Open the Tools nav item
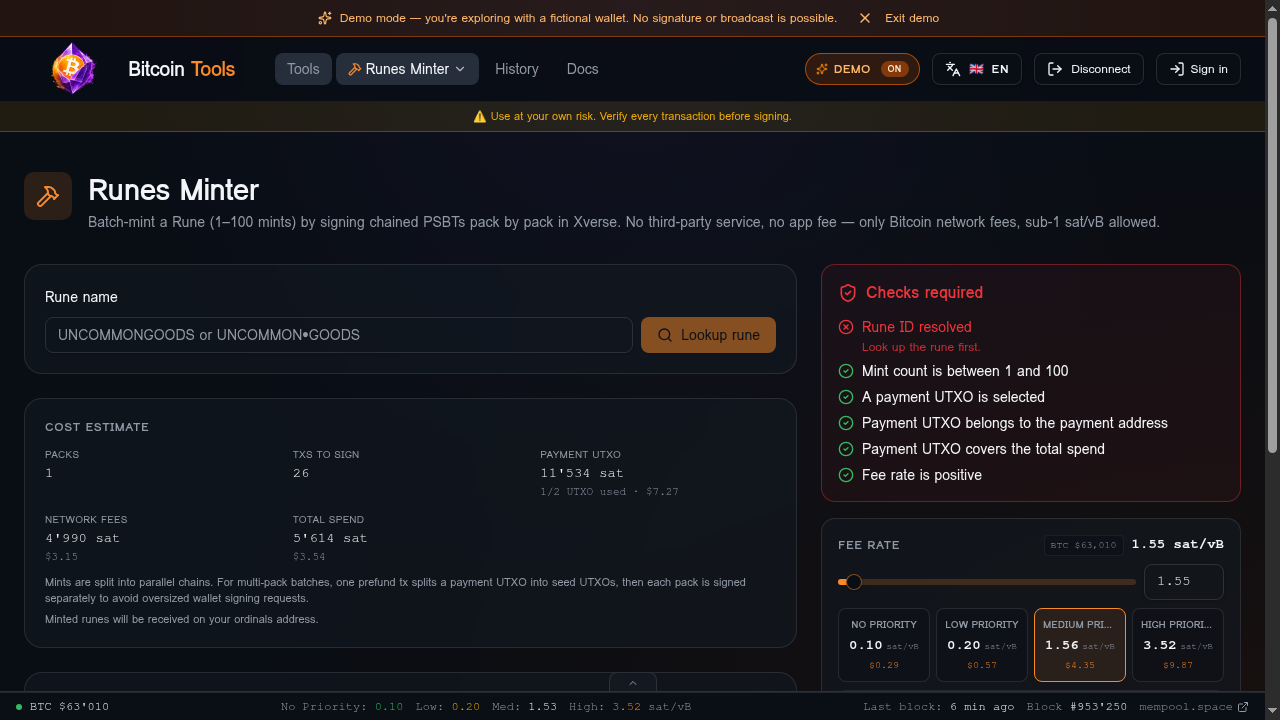 303,69
